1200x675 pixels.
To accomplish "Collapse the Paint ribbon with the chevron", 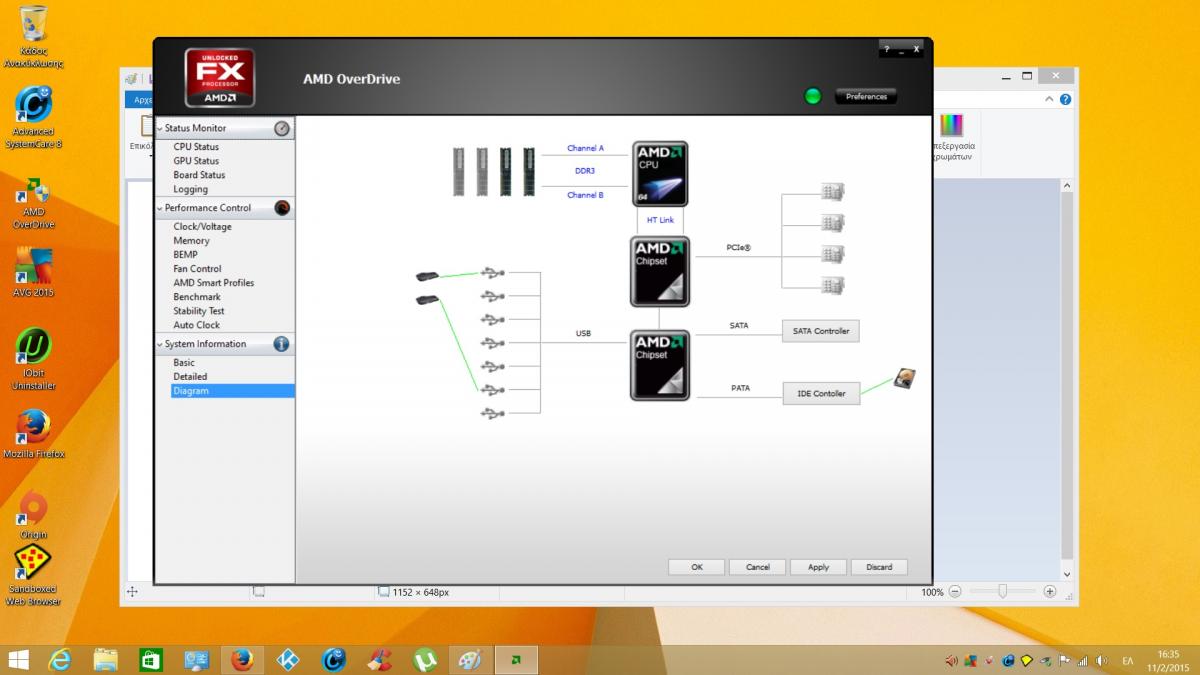I will tap(1050, 99).
